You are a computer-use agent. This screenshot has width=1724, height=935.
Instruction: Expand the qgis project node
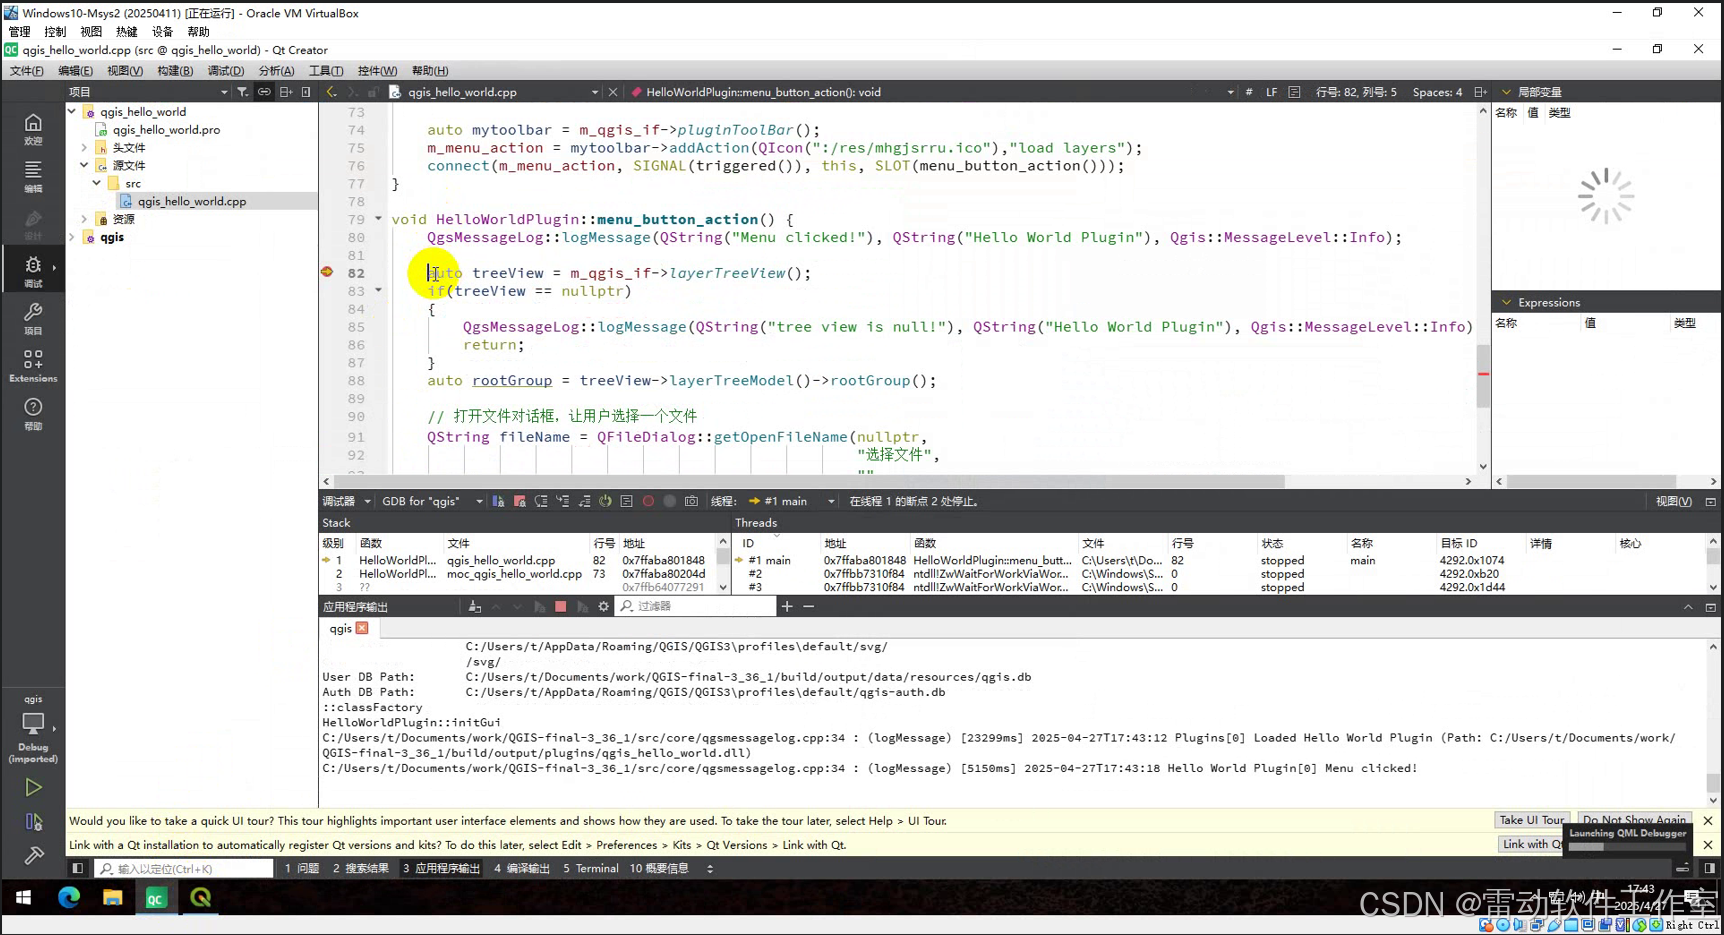coord(72,237)
